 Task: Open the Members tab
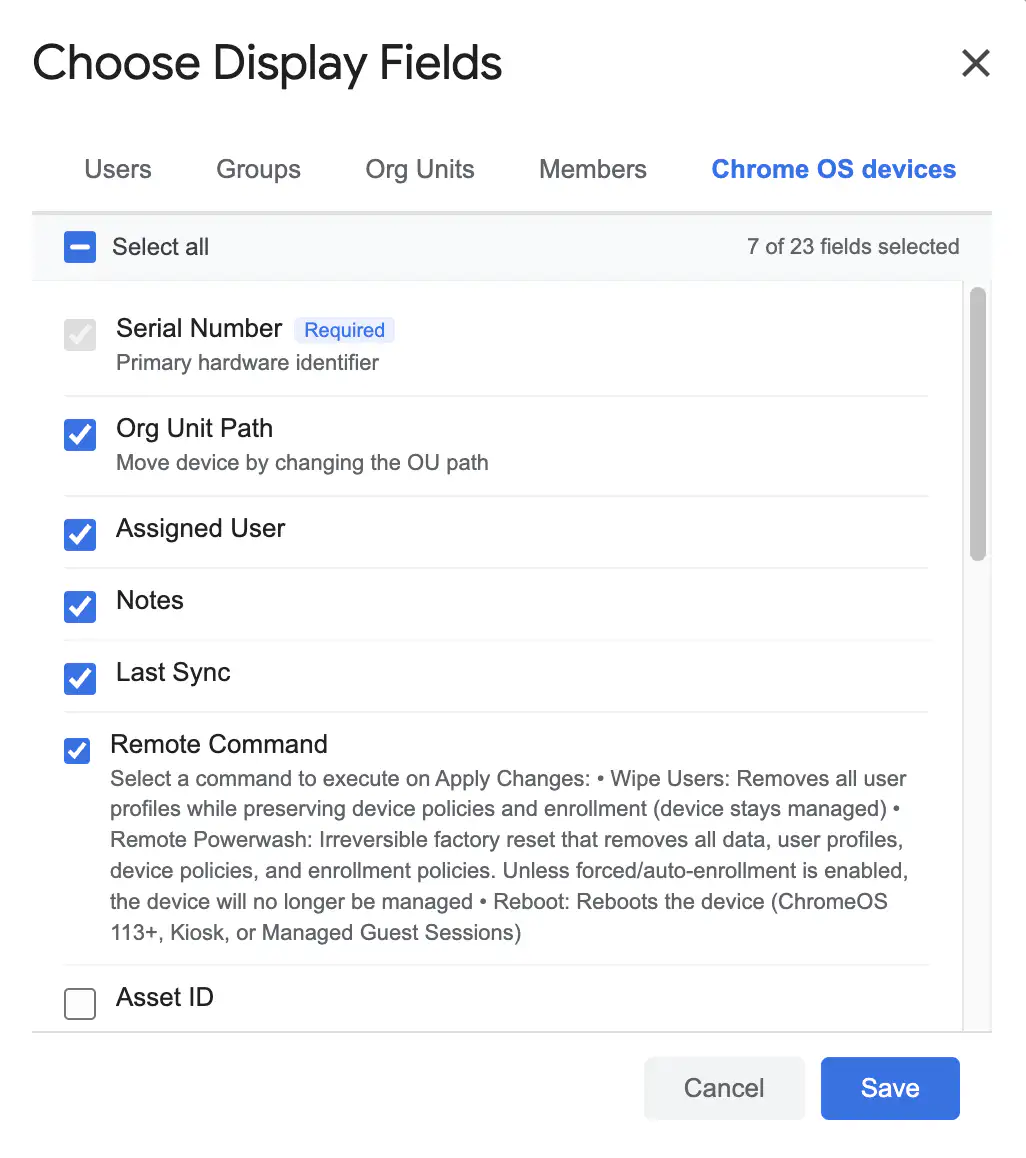pyautogui.click(x=592, y=169)
